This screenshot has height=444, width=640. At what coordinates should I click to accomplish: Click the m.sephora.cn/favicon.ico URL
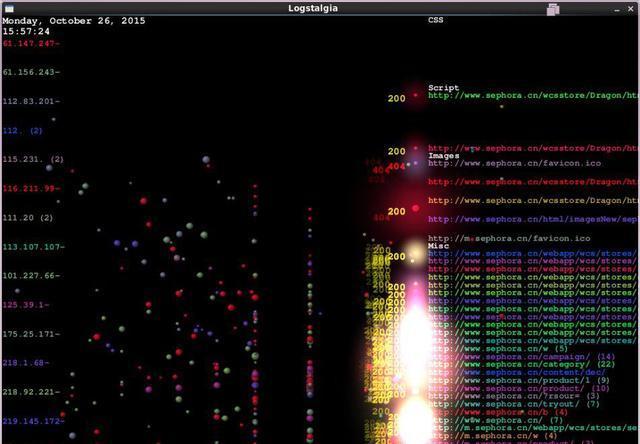[509, 238]
